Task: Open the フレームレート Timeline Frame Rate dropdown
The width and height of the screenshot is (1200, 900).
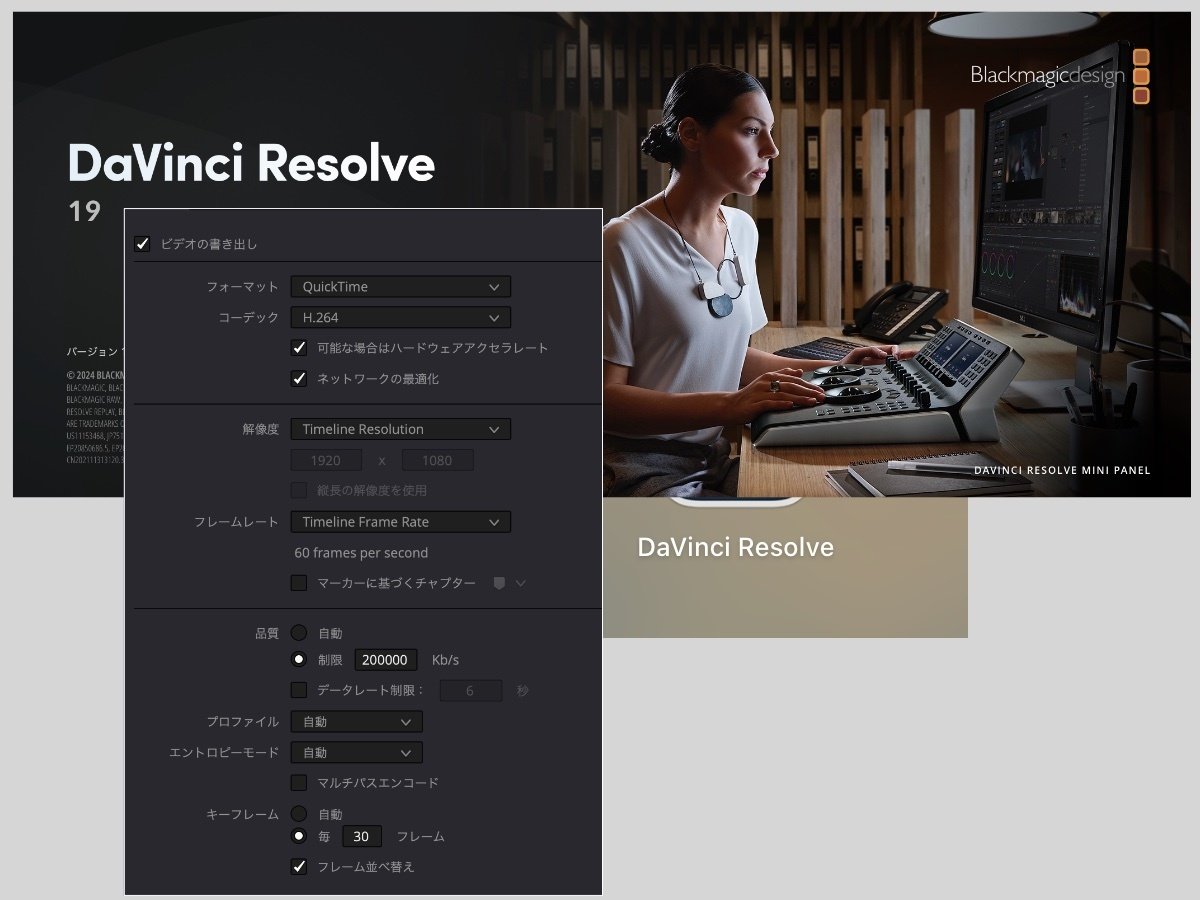Action: pos(400,522)
